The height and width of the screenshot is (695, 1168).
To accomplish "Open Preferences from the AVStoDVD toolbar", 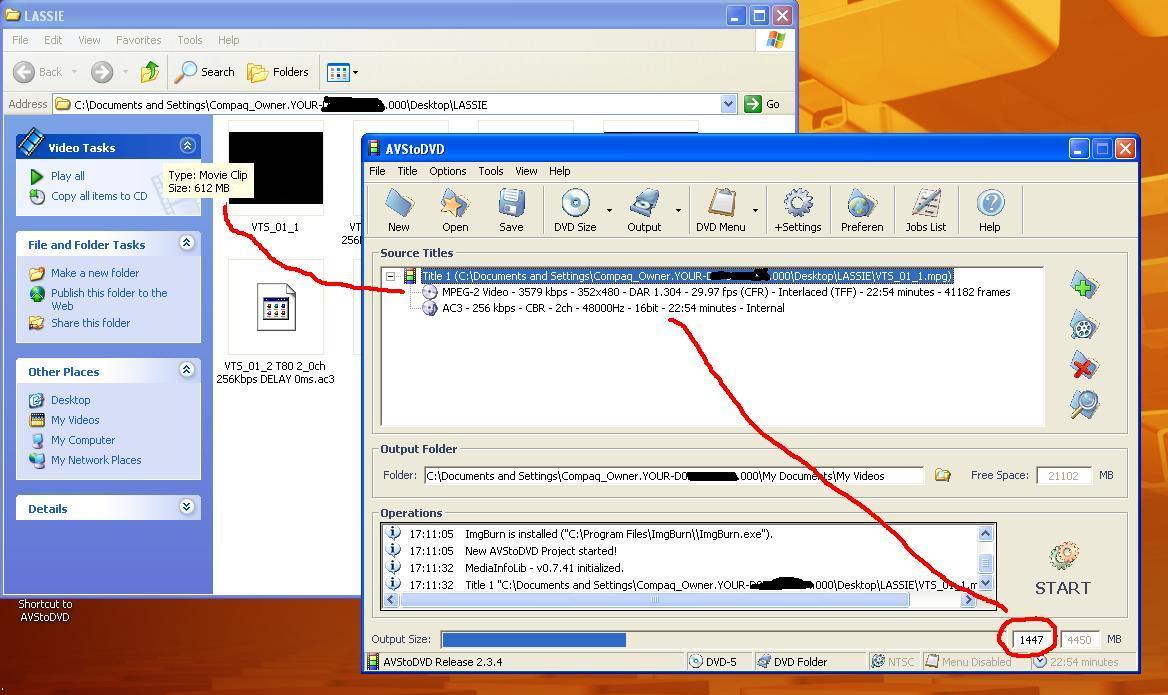I will click(x=862, y=210).
